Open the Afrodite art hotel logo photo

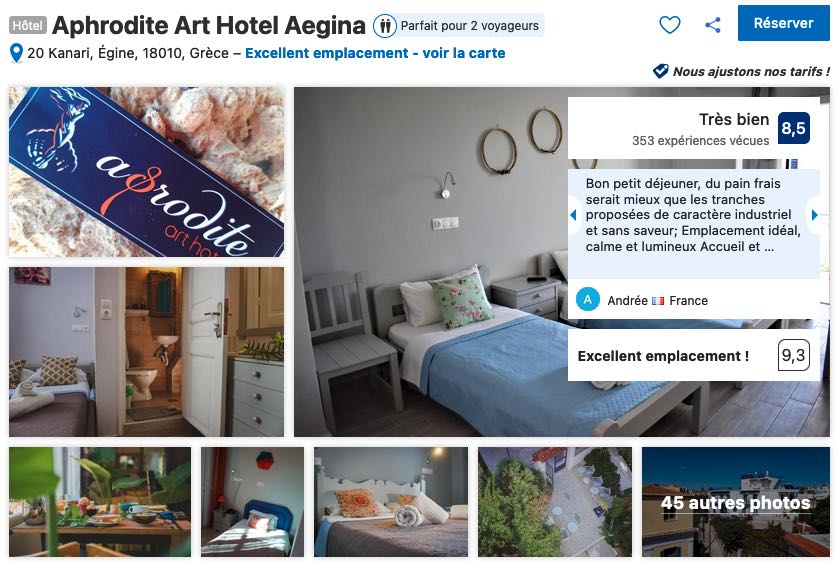[x=146, y=172]
